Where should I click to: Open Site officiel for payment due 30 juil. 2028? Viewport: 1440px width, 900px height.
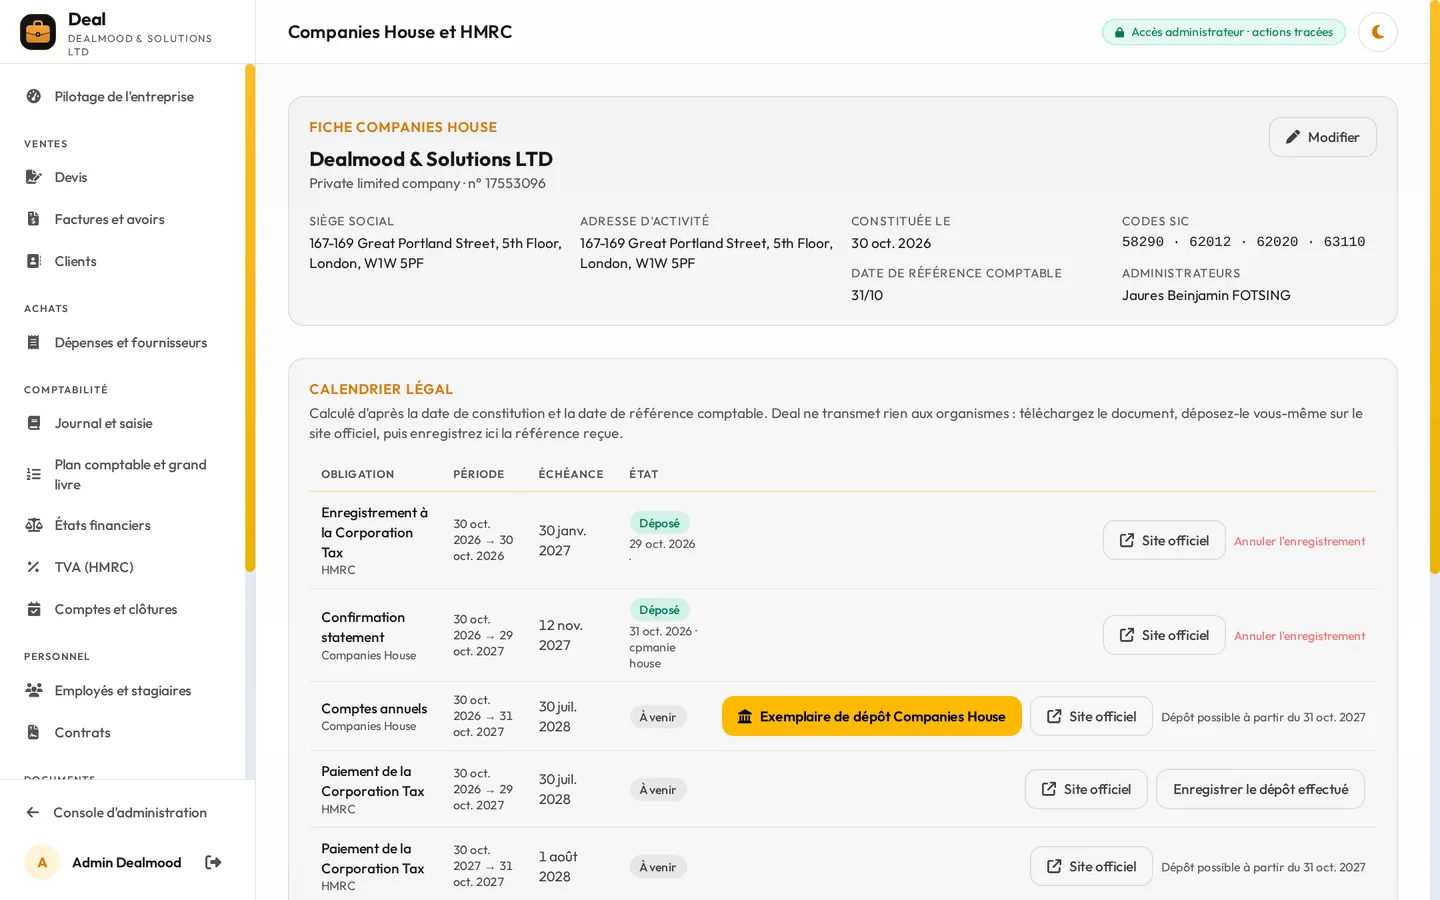click(1086, 789)
